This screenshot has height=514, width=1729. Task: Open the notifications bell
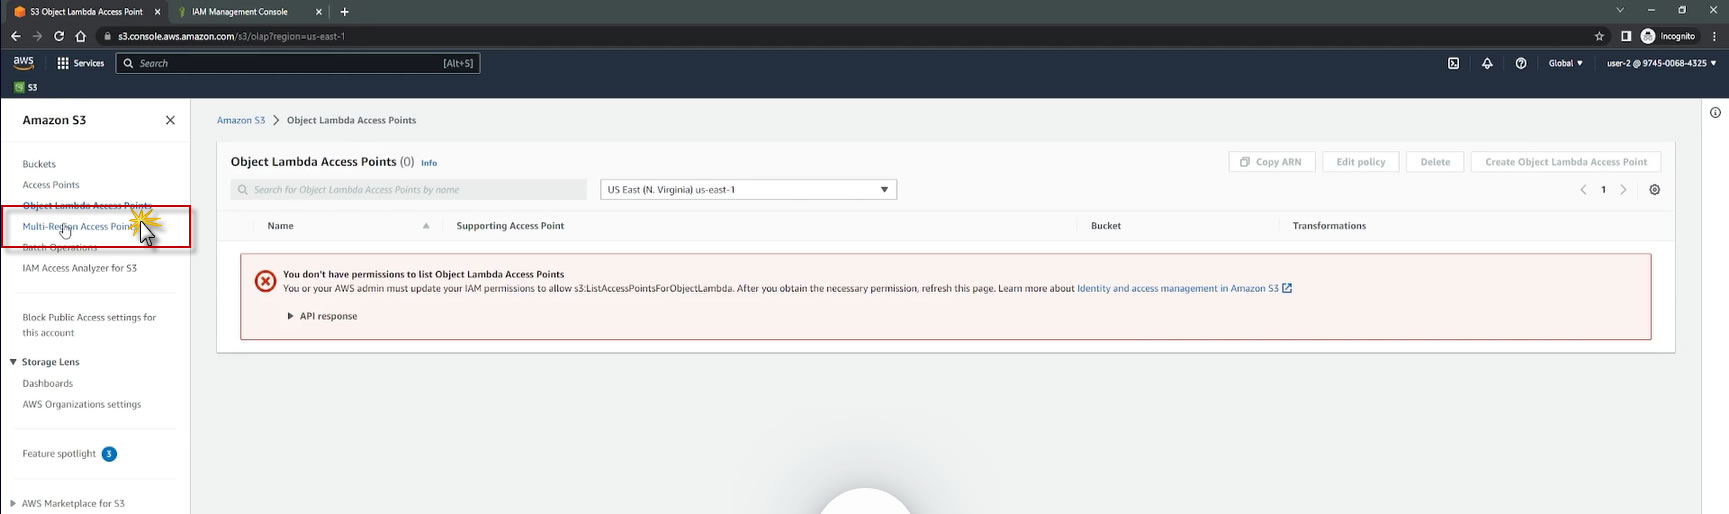[x=1487, y=63]
